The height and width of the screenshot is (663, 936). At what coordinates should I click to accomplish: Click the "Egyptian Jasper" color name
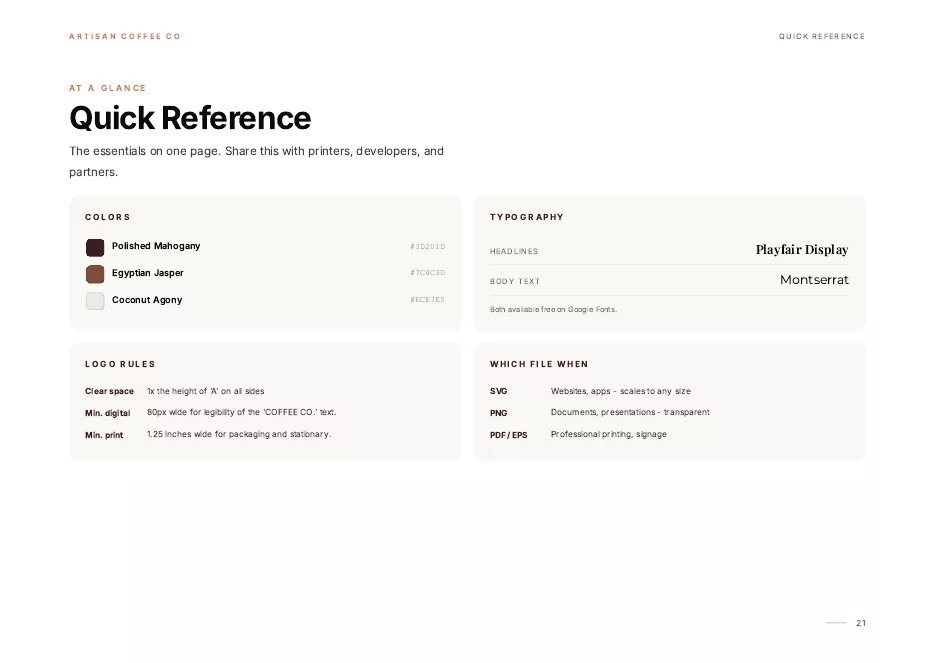point(147,273)
